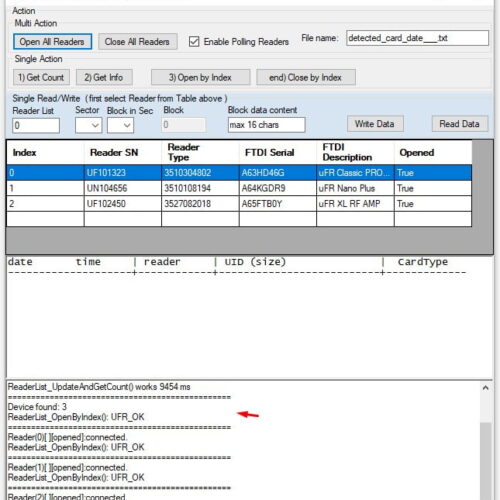Click the FTDI Description column header
This screenshot has height=500, width=500.
click(x=355, y=153)
